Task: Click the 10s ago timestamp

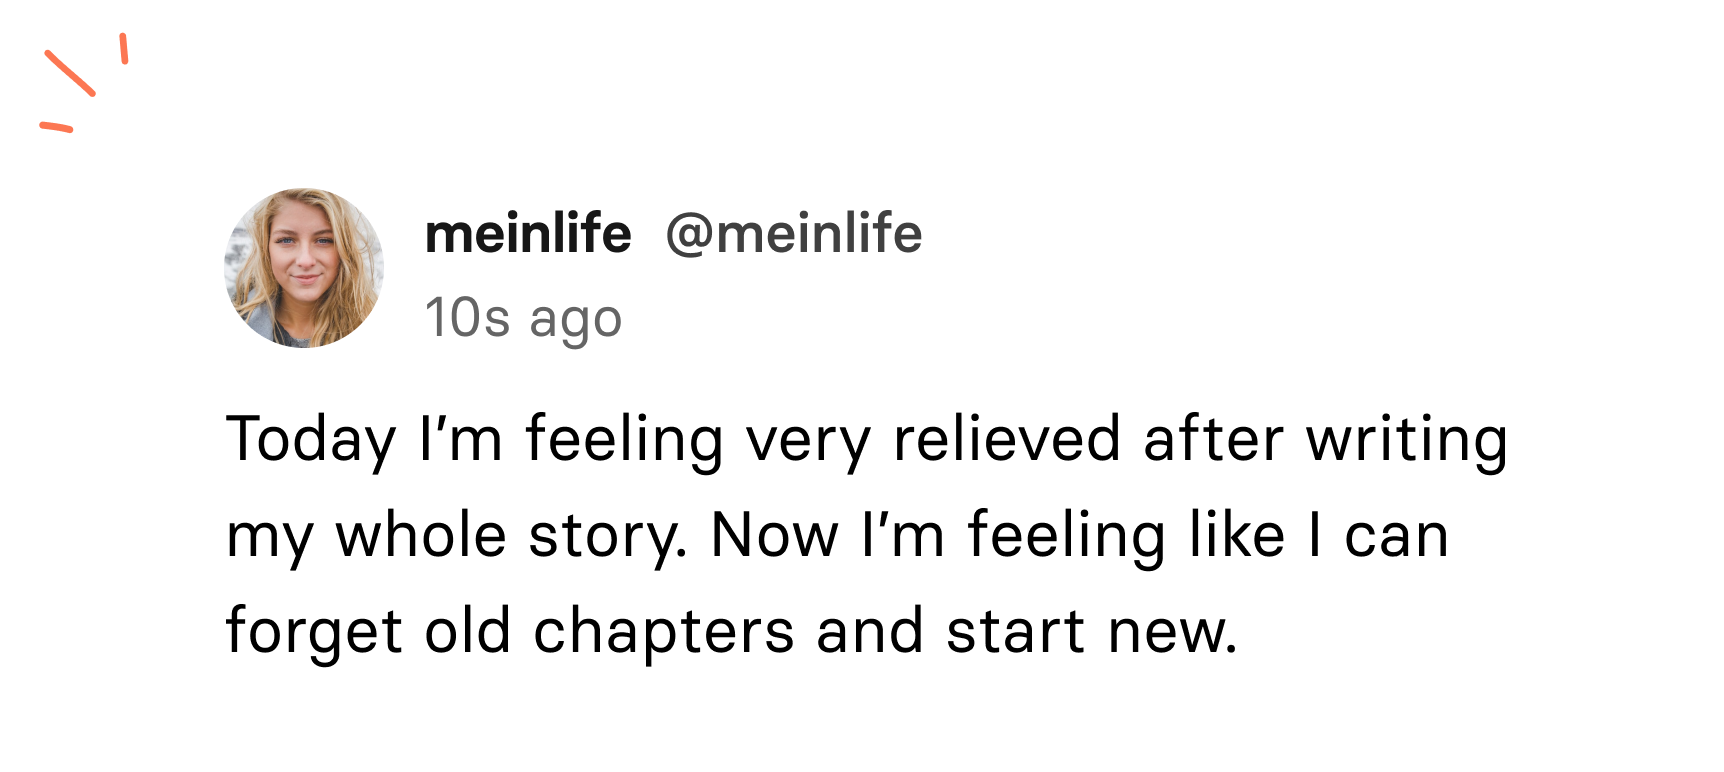Action: click(523, 318)
